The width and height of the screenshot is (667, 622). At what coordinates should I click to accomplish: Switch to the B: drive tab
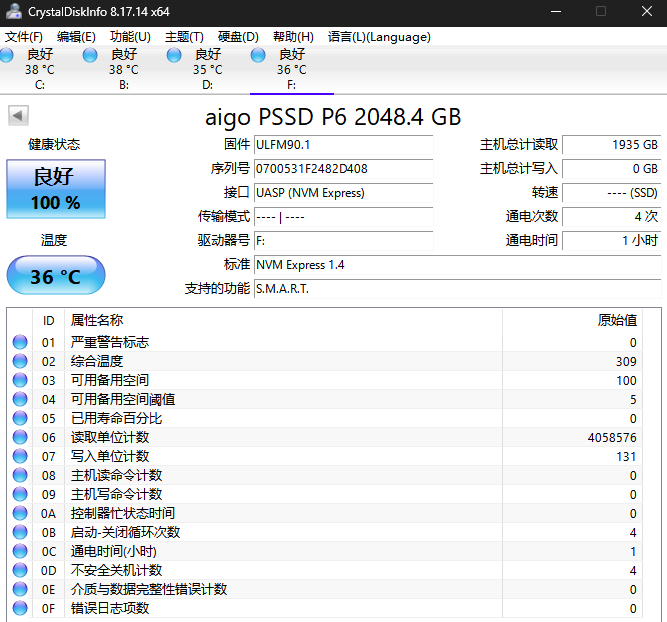pos(124,69)
